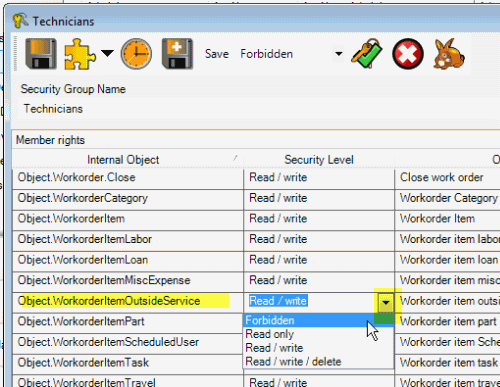This screenshot has width=500, height=387.
Task: Click Object.Workorder.Close row
Action: pyautogui.click(x=128, y=177)
